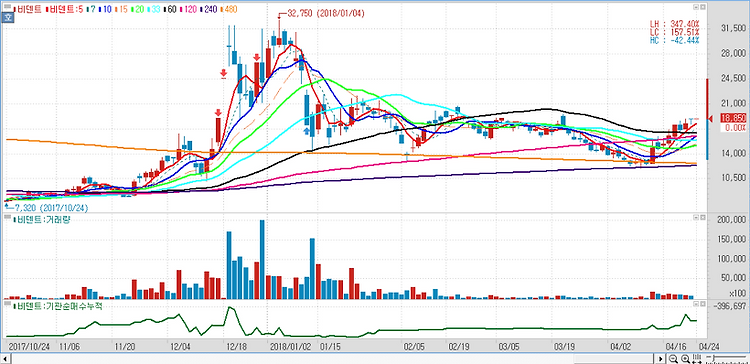The width and height of the screenshot is (750, 364).
Task: Click the 11/20 date axis label
Action: pyautogui.click(x=125, y=346)
